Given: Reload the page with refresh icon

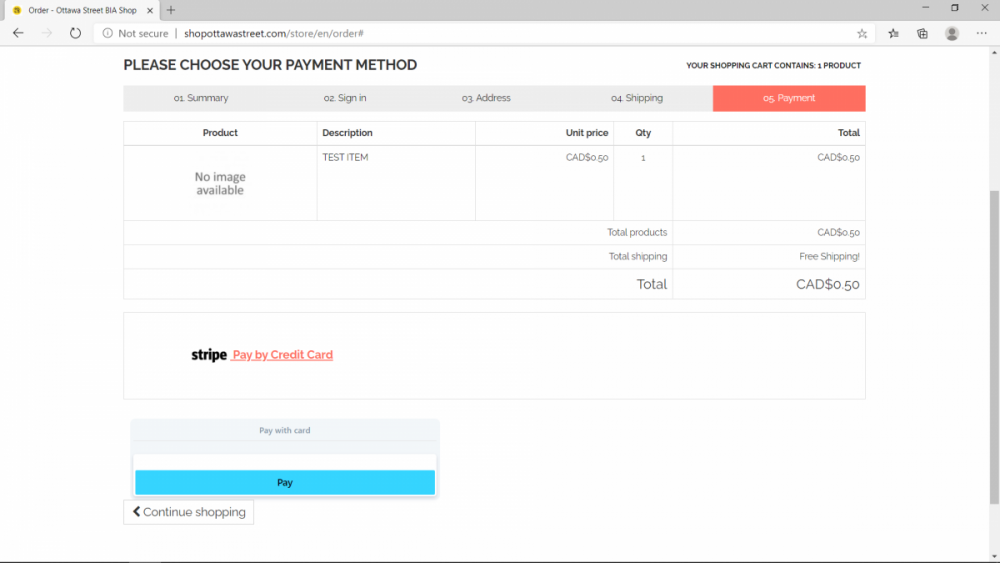Looking at the screenshot, I should coord(75,33).
